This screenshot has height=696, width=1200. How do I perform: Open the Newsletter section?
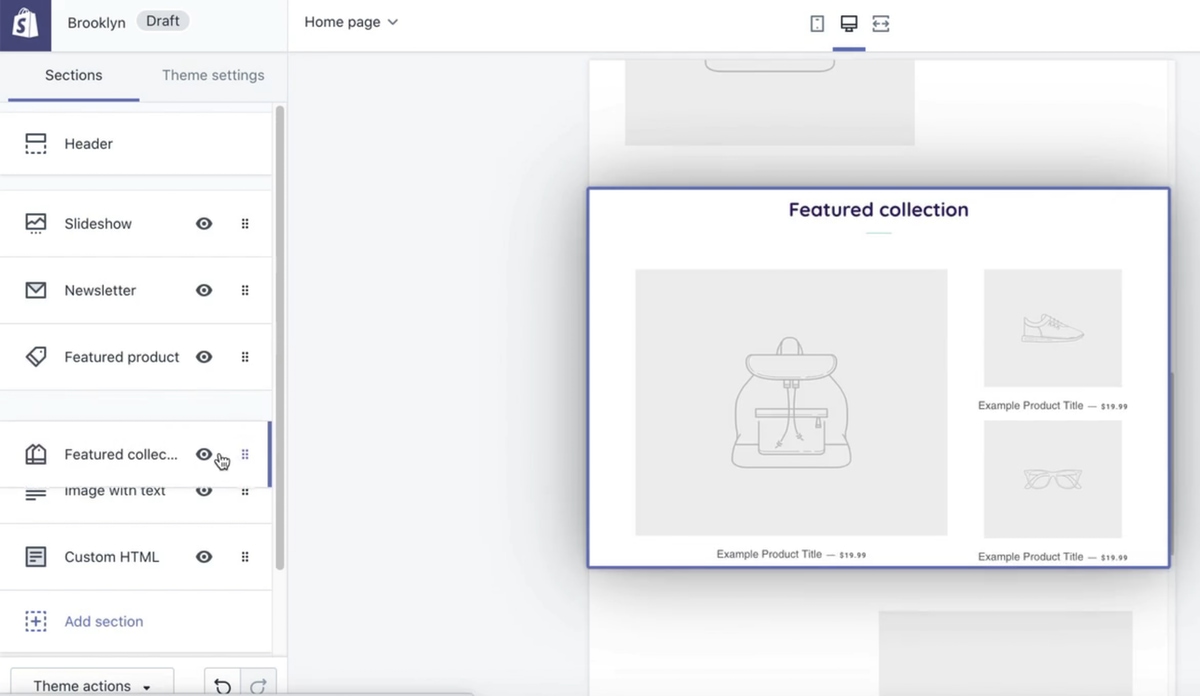tap(100, 290)
